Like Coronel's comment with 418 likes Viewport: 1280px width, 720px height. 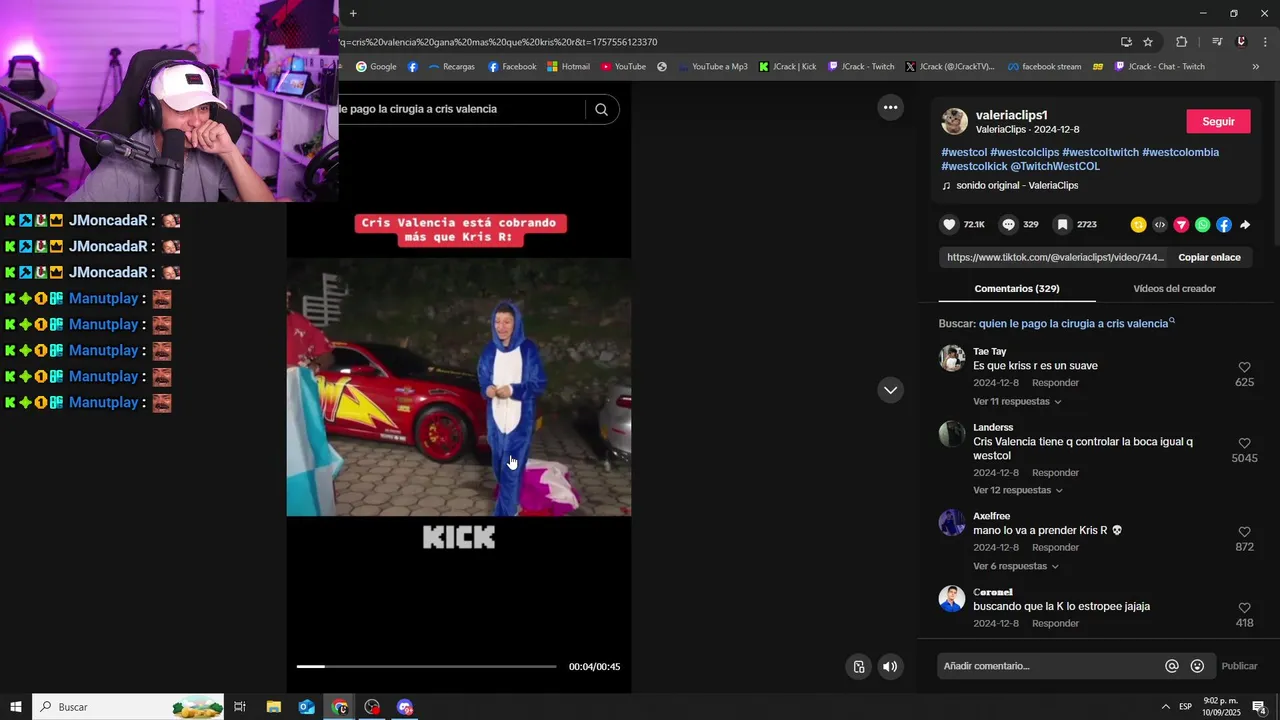pos(1244,608)
